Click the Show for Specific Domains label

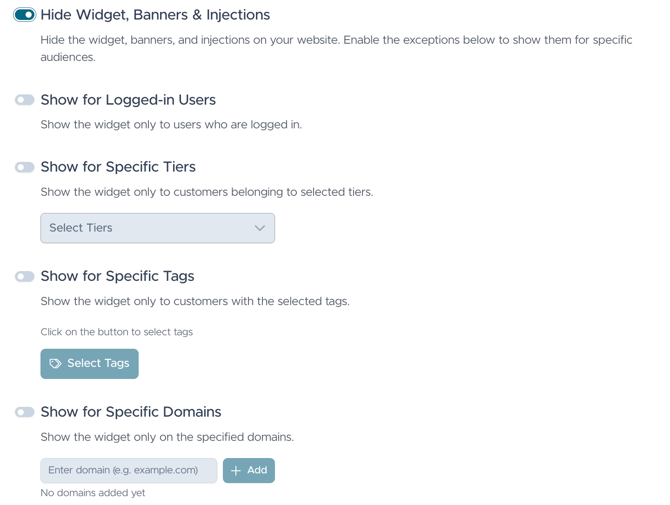point(131,412)
